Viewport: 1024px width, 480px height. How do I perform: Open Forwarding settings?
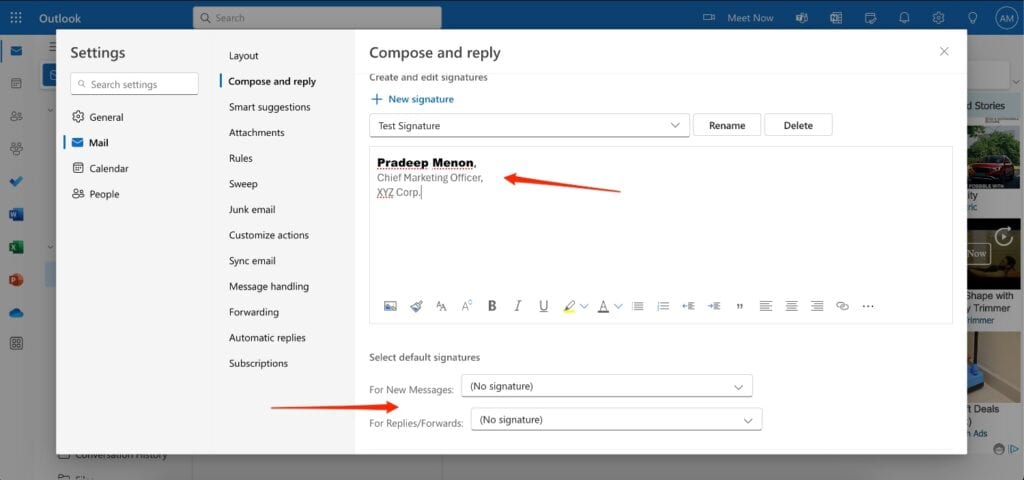[x=253, y=312]
